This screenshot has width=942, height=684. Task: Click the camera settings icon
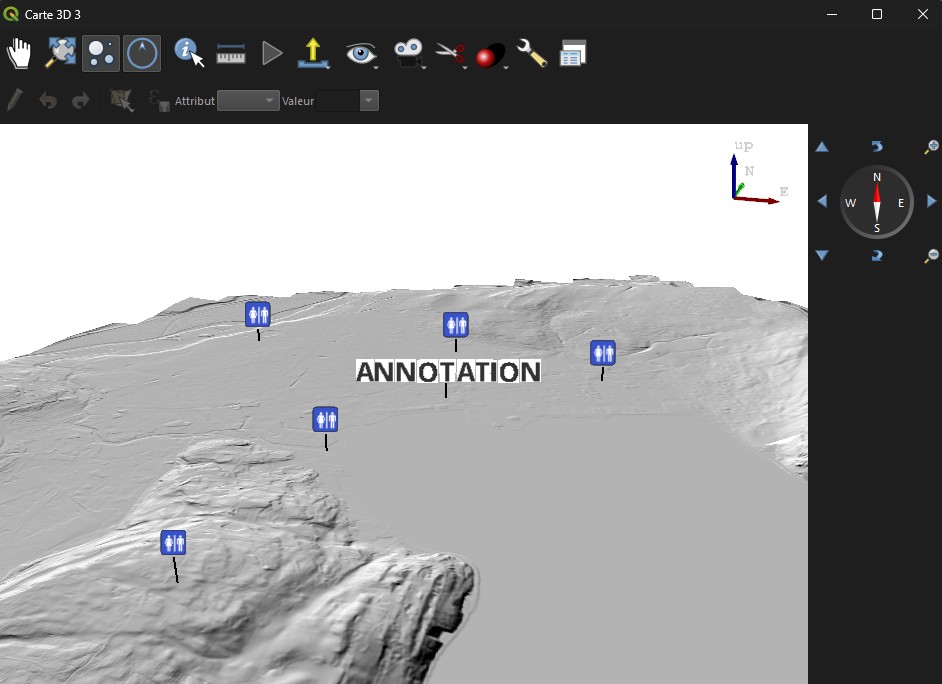pyautogui.click(x=408, y=53)
